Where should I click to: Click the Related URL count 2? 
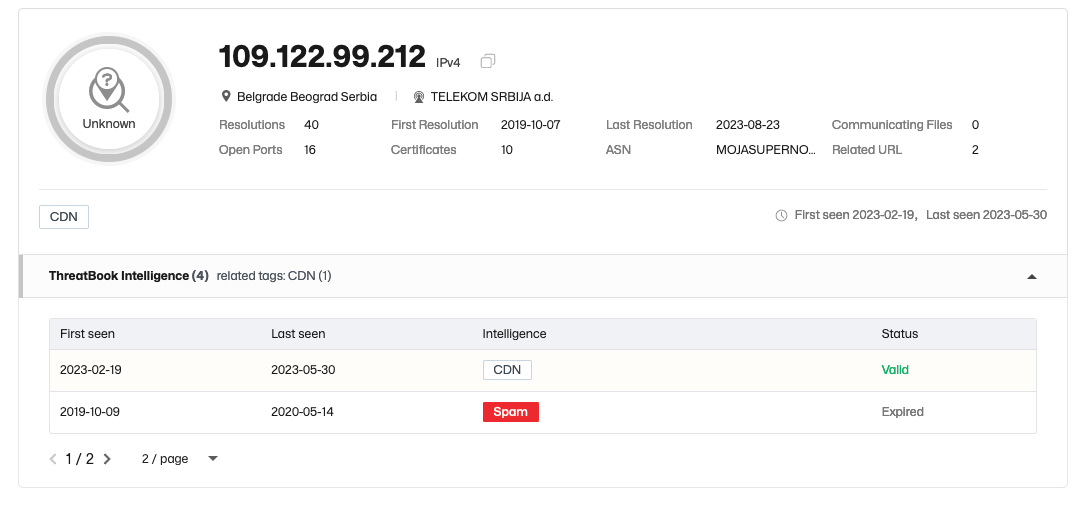coord(974,150)
